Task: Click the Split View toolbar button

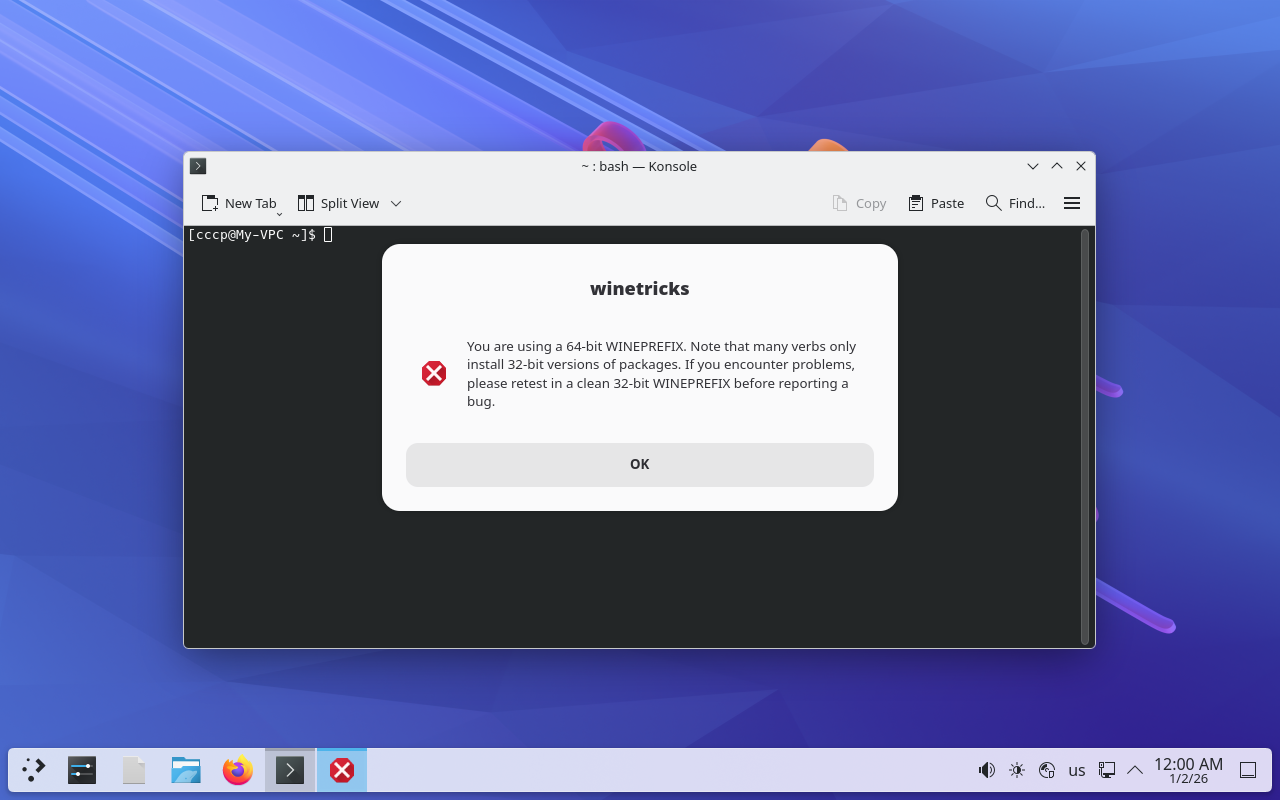Action: 339,203
